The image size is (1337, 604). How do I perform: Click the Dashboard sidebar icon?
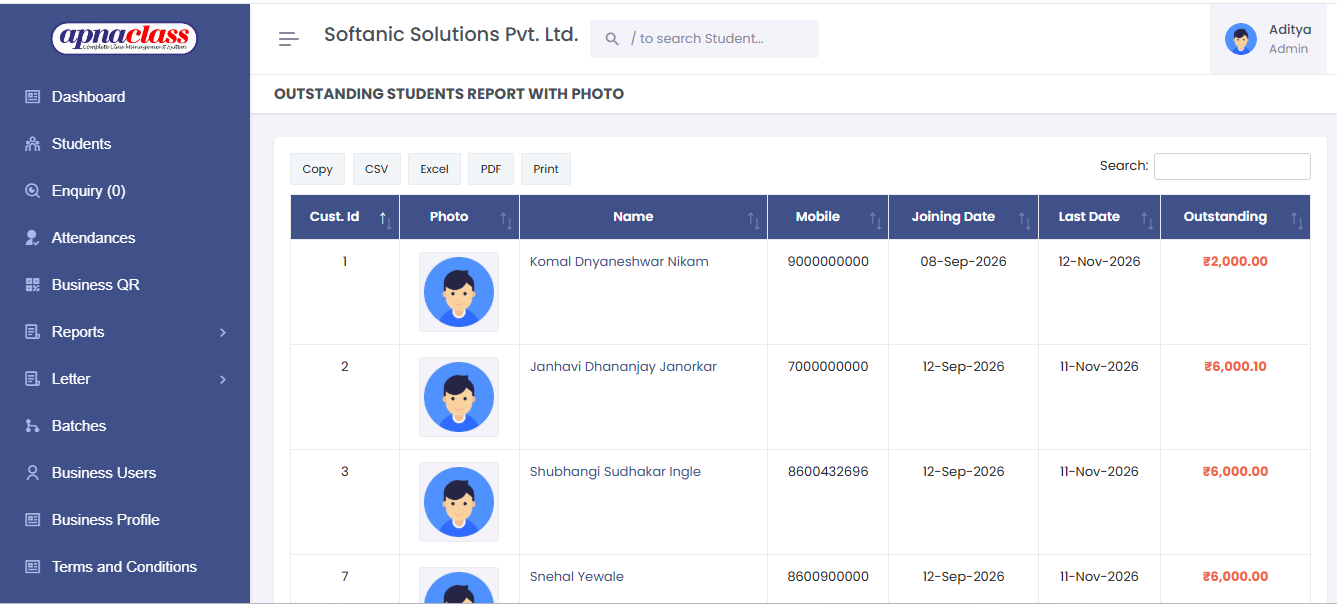pyautogui.click(x=33, y=97)
